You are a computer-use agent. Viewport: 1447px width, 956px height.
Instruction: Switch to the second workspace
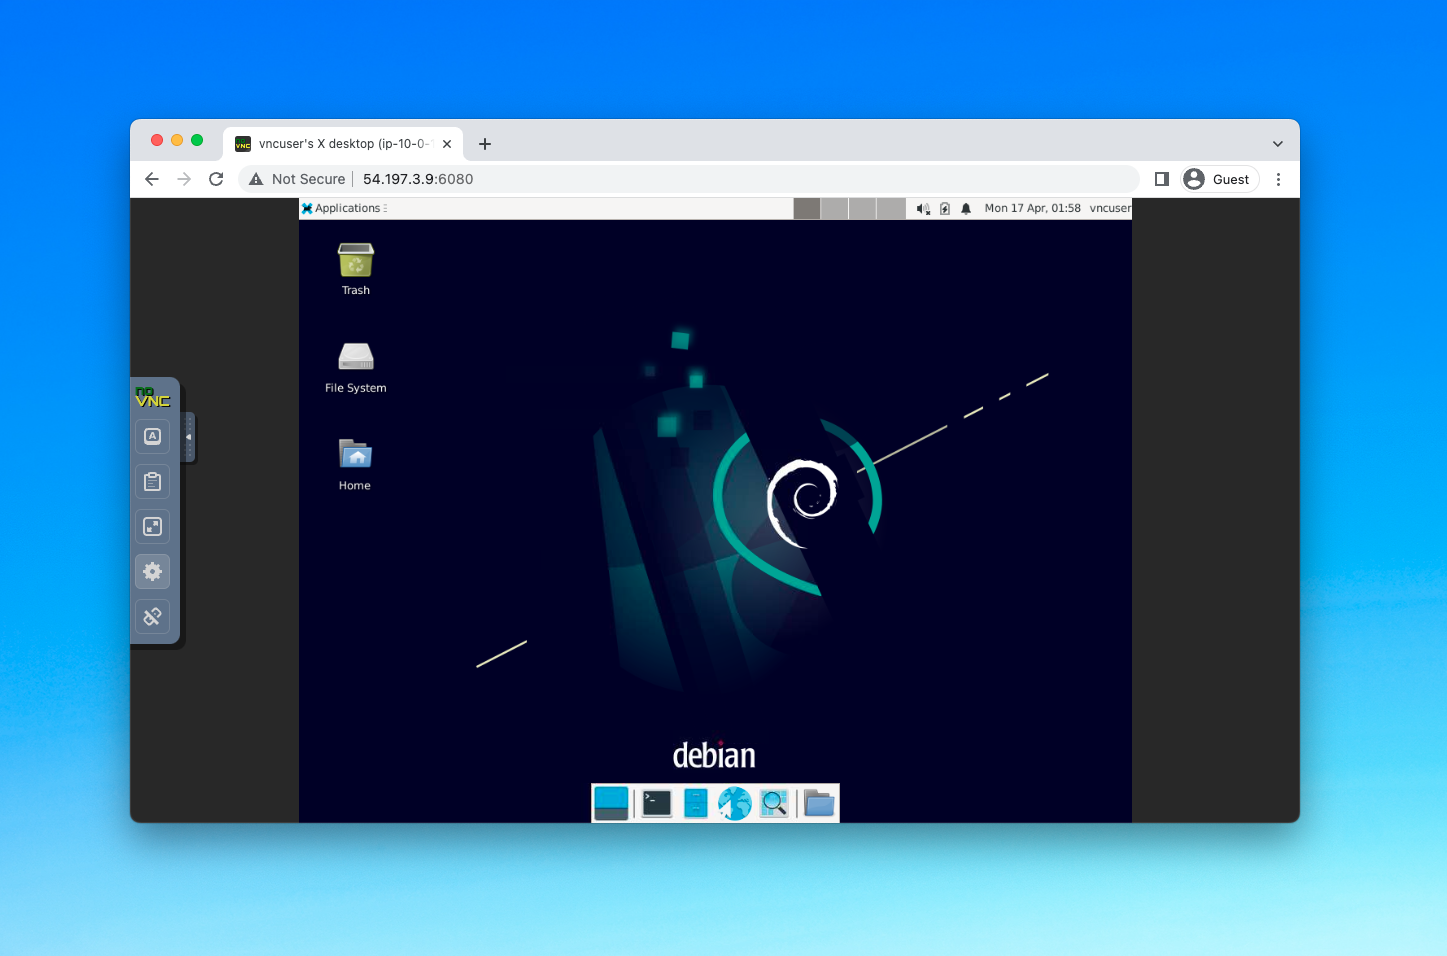835,208
